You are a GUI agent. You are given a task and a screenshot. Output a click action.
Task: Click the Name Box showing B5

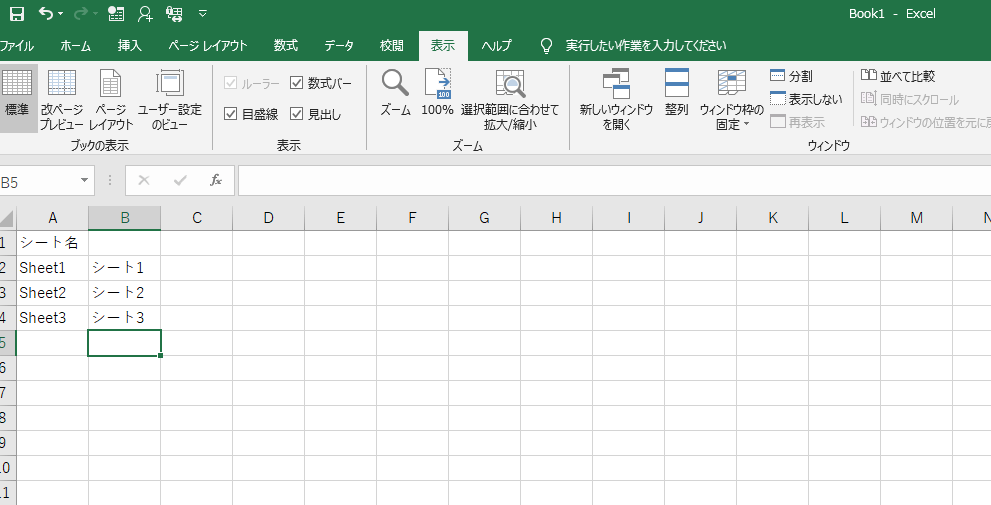[x=39, y=182]
